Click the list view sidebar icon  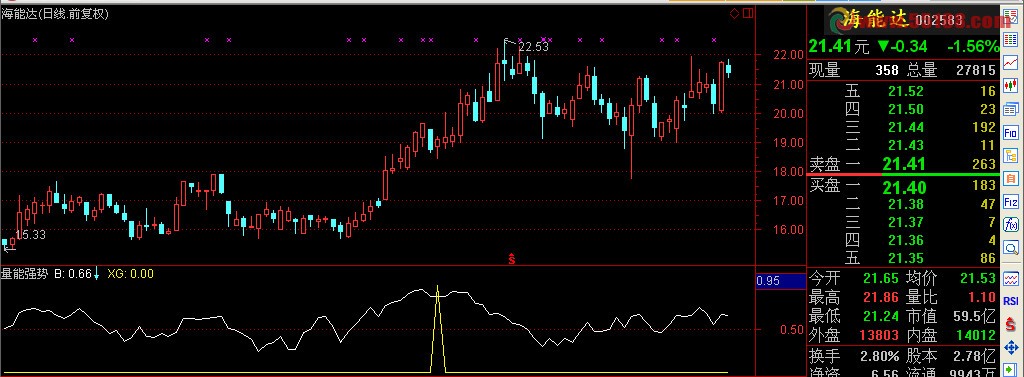pos(1011,39)
